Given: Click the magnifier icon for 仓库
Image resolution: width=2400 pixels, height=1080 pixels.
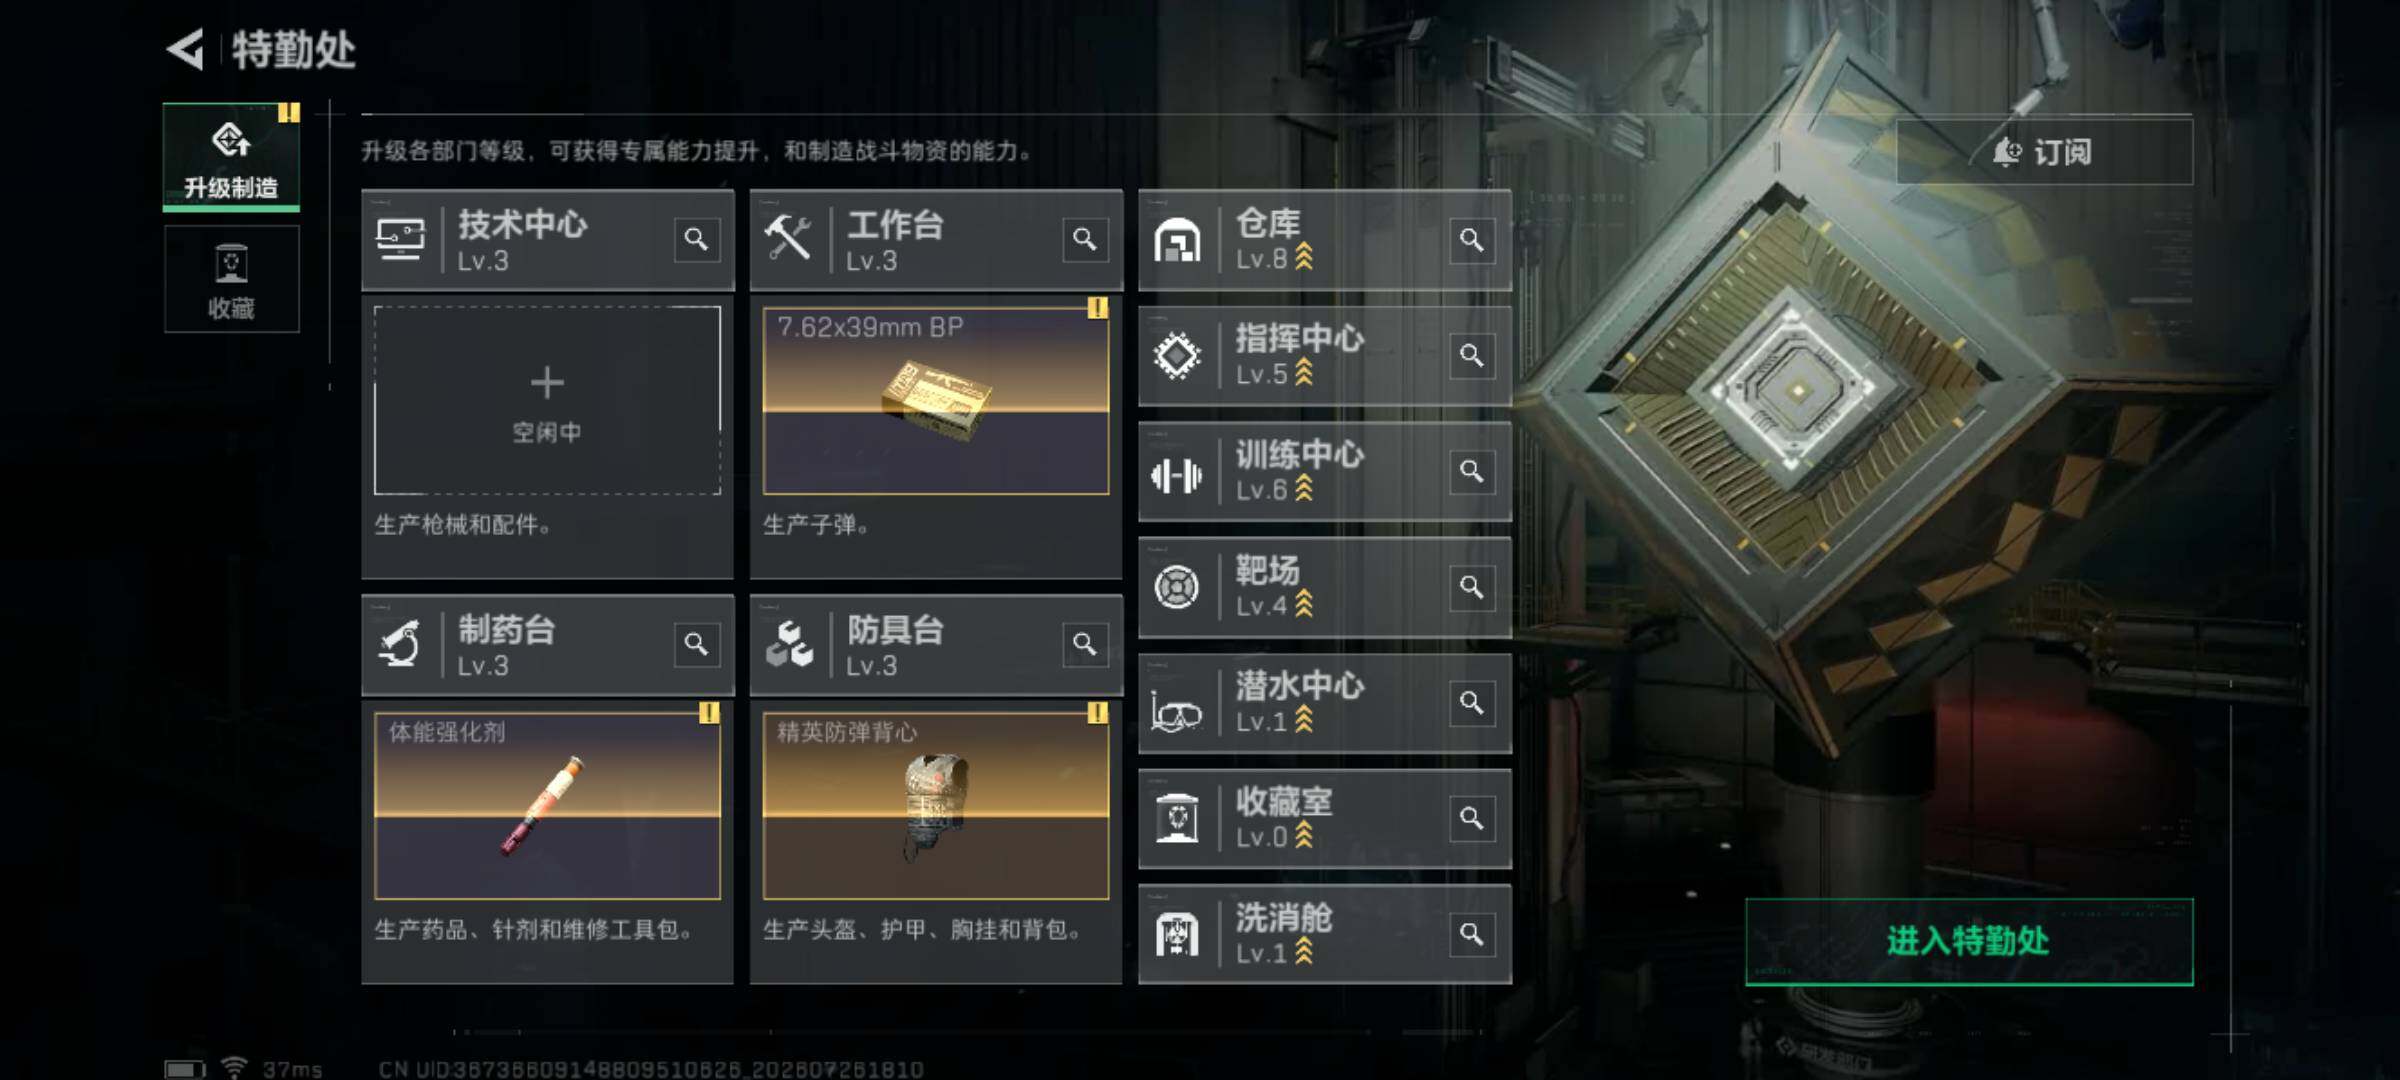Looking at the screenshot, I should [x=1472, y=240].
